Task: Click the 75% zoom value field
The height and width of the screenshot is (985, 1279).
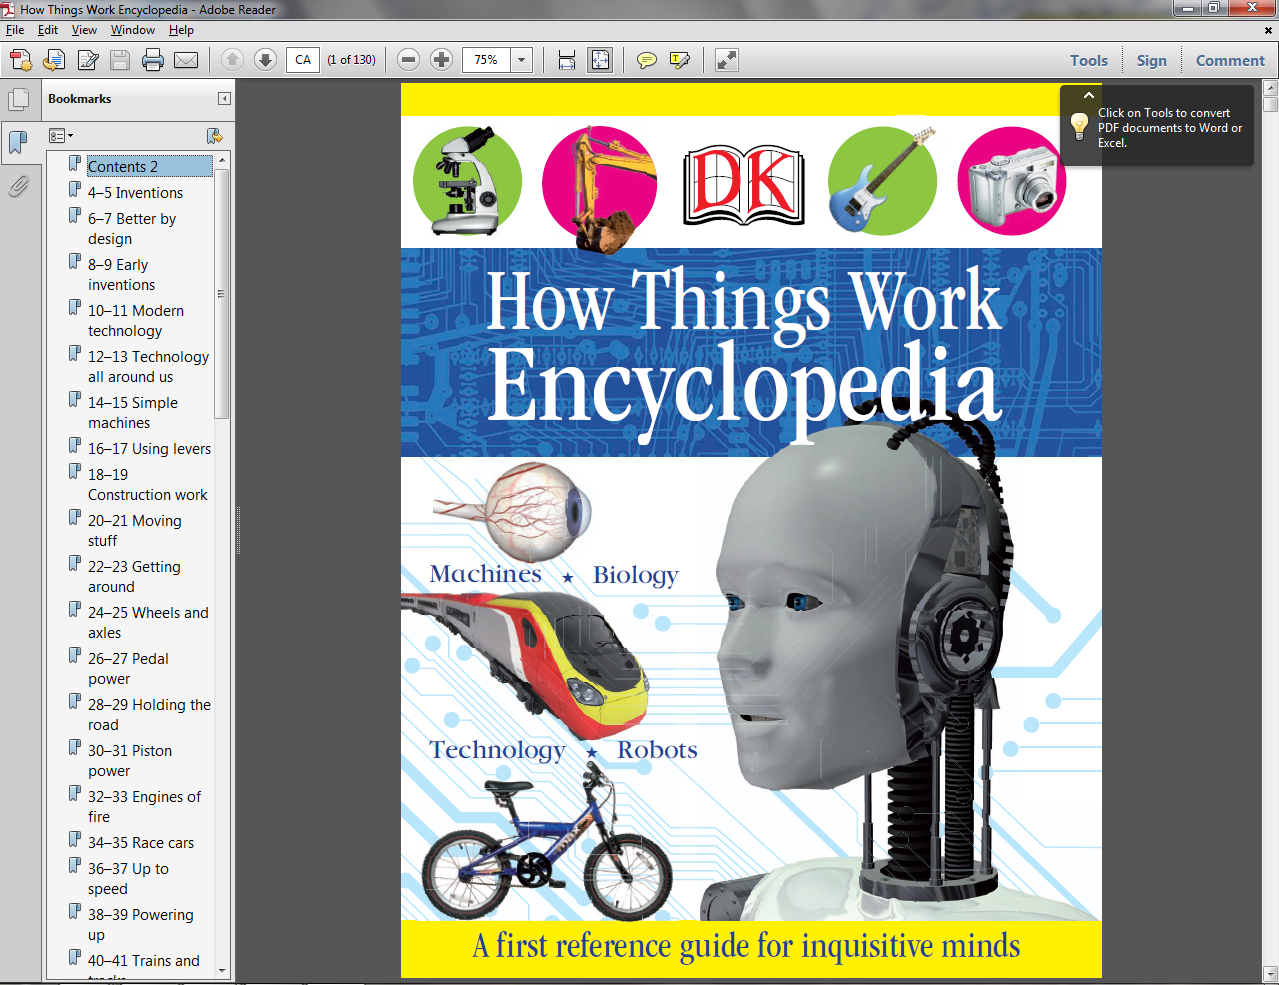Action: tap(487, 60)
